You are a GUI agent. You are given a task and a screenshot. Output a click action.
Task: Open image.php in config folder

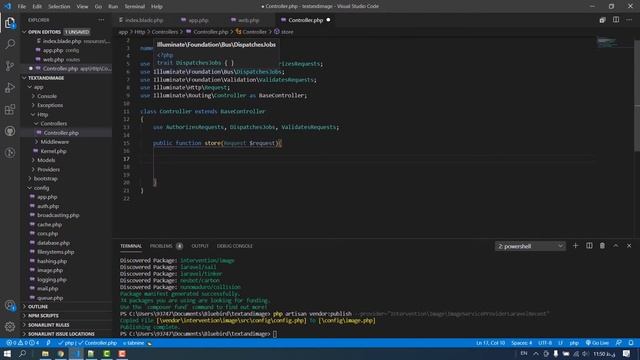tap(50, 270)
